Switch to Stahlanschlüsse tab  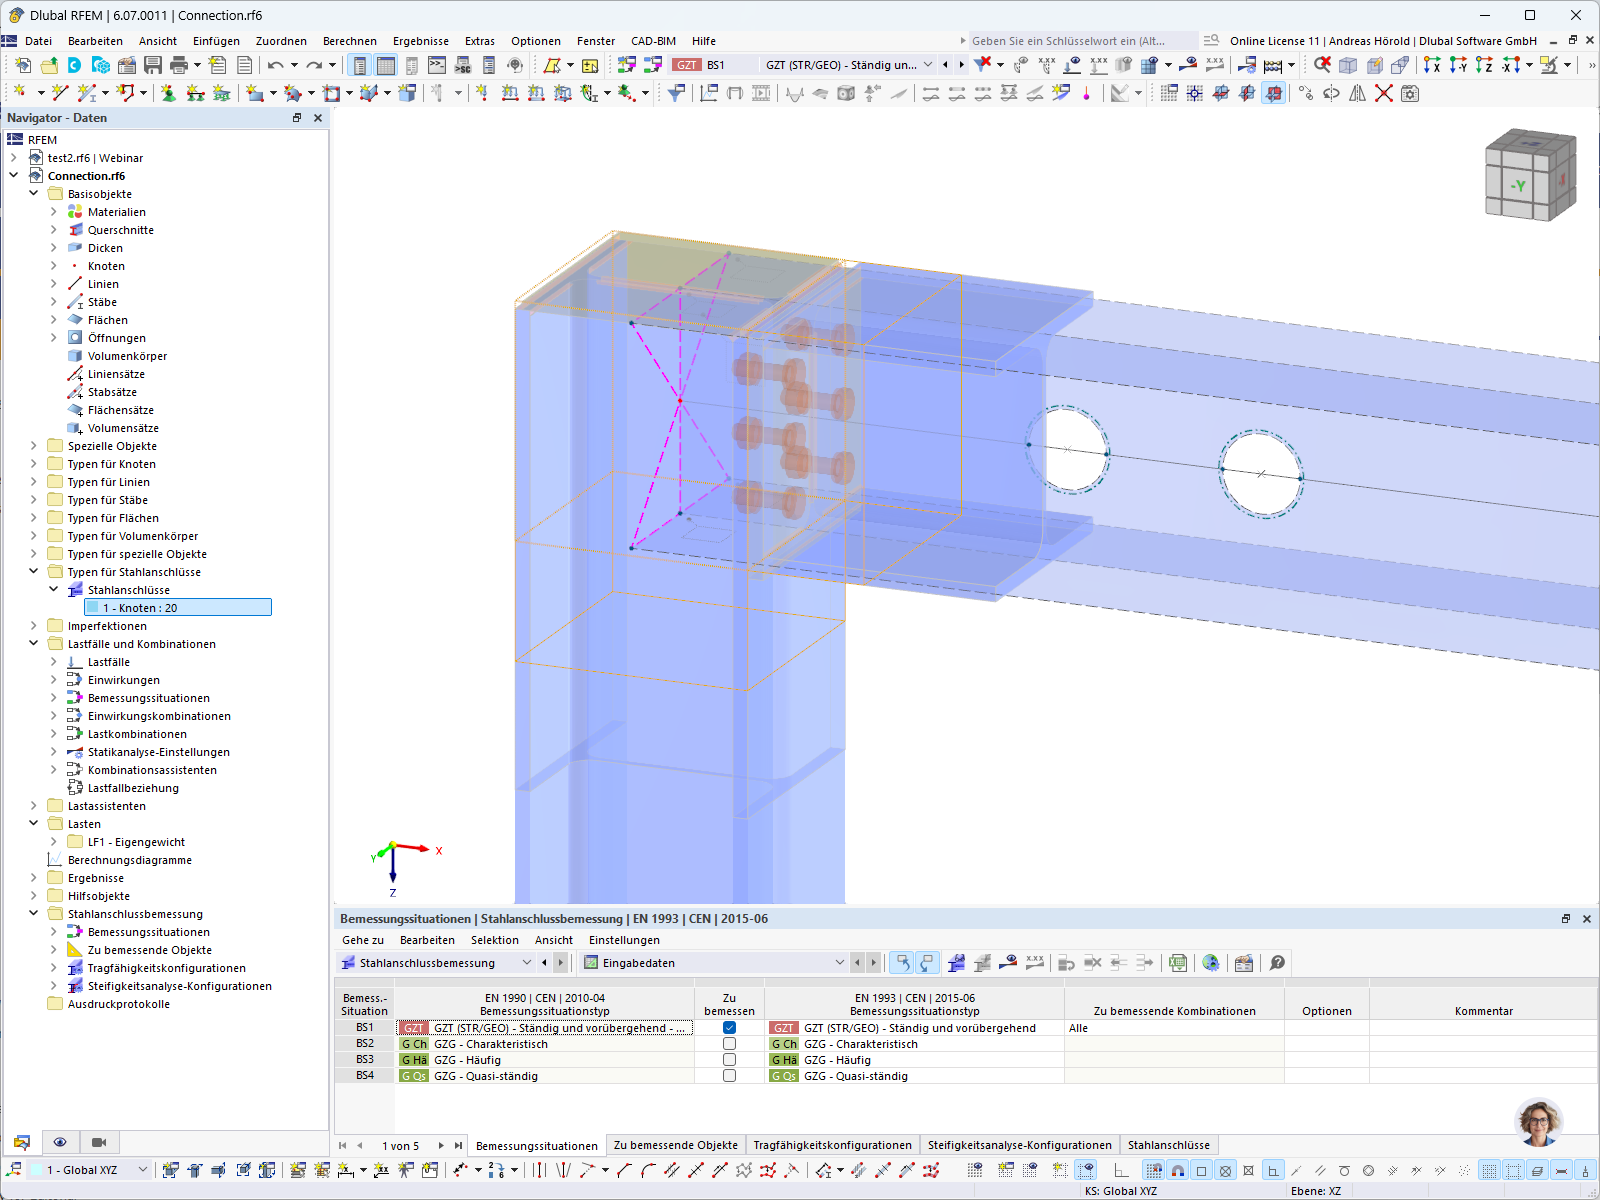point(1169,1145)
